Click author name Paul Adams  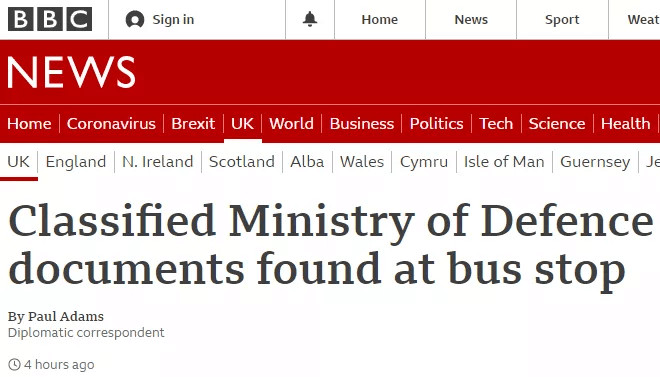(x=66, y=316)
